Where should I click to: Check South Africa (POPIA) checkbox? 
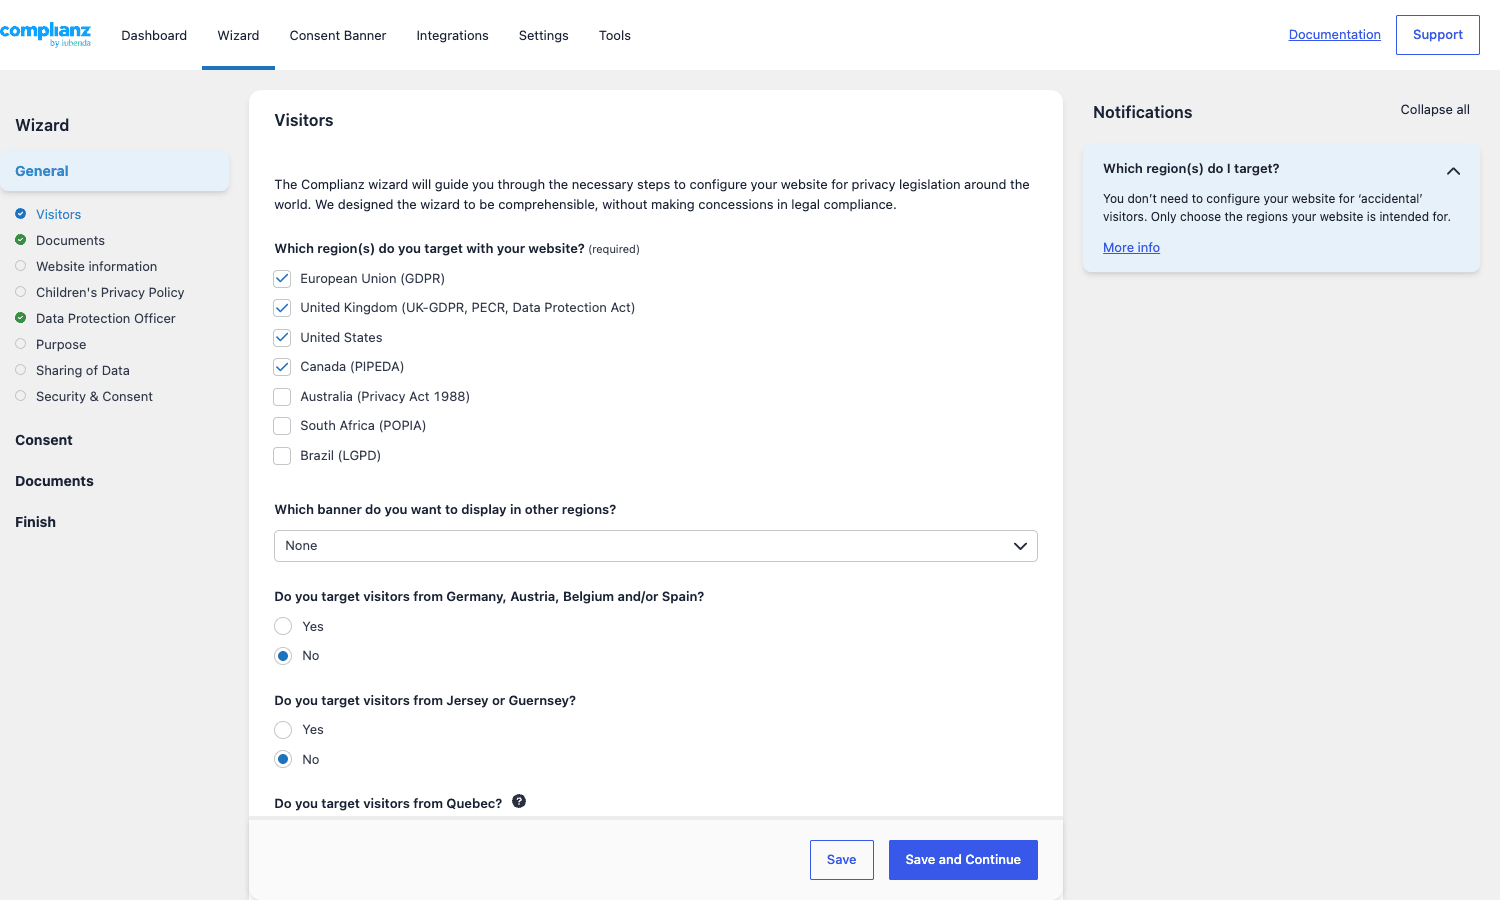tap(282, 426)
